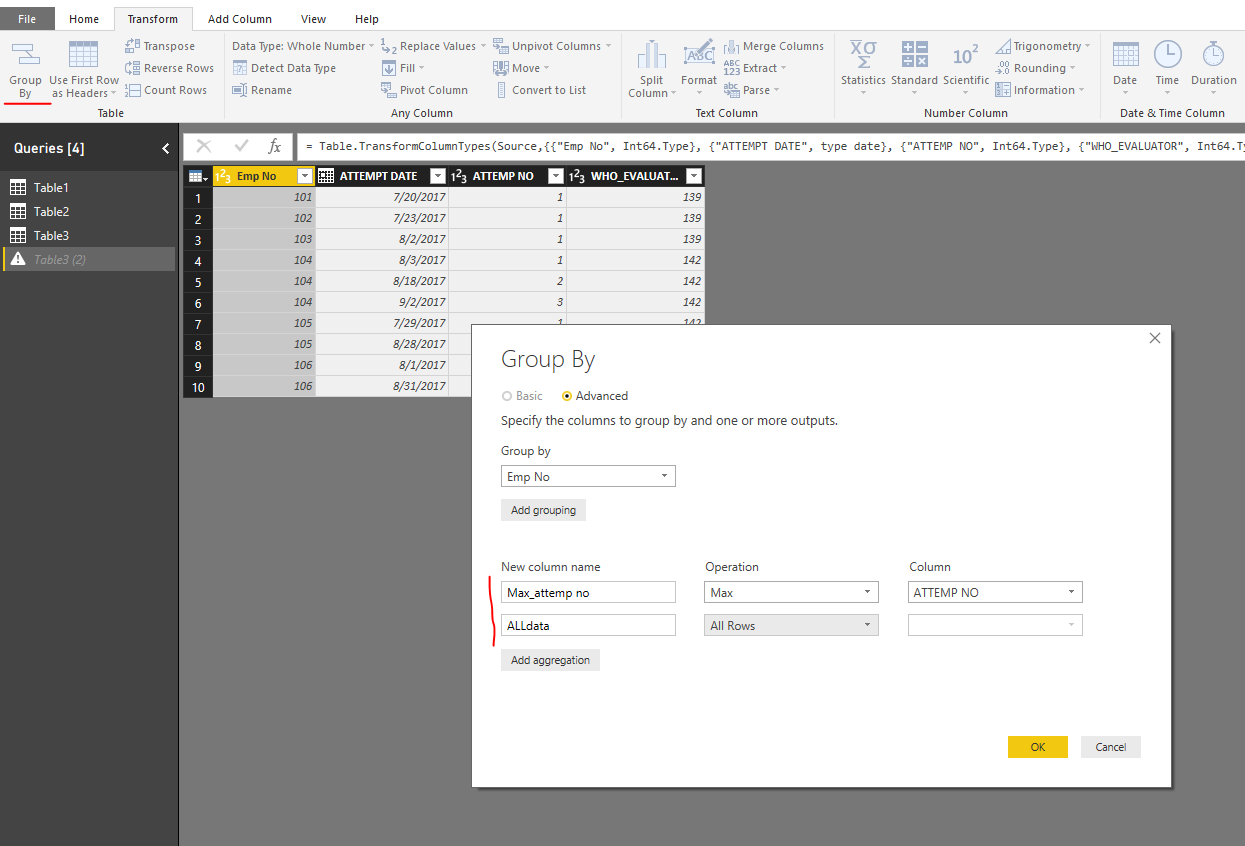This screenshot has width=1245, height=846.
Task: Open the ATTEMP NO column dropdown
Action: (x=995, y=593)
